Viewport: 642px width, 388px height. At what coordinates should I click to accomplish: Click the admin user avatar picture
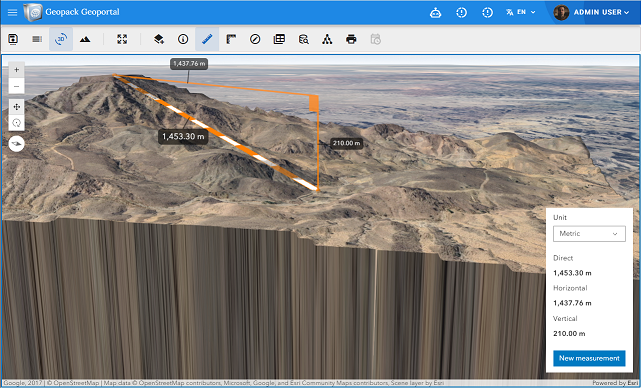coord(561,12)
